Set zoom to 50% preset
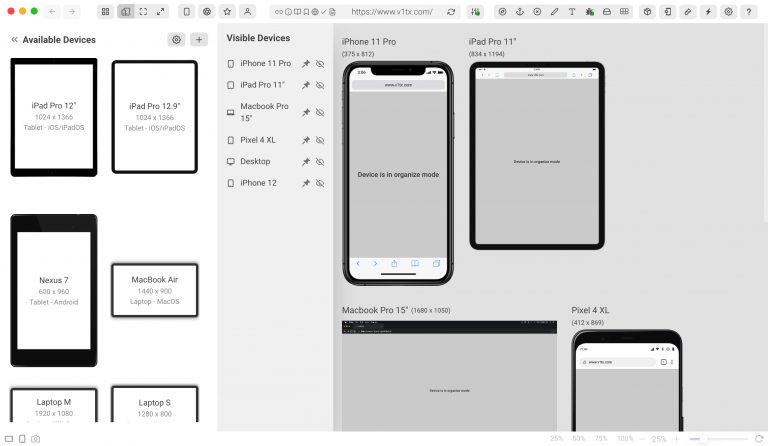Screen dimensions: 768x446 point(578,439)
